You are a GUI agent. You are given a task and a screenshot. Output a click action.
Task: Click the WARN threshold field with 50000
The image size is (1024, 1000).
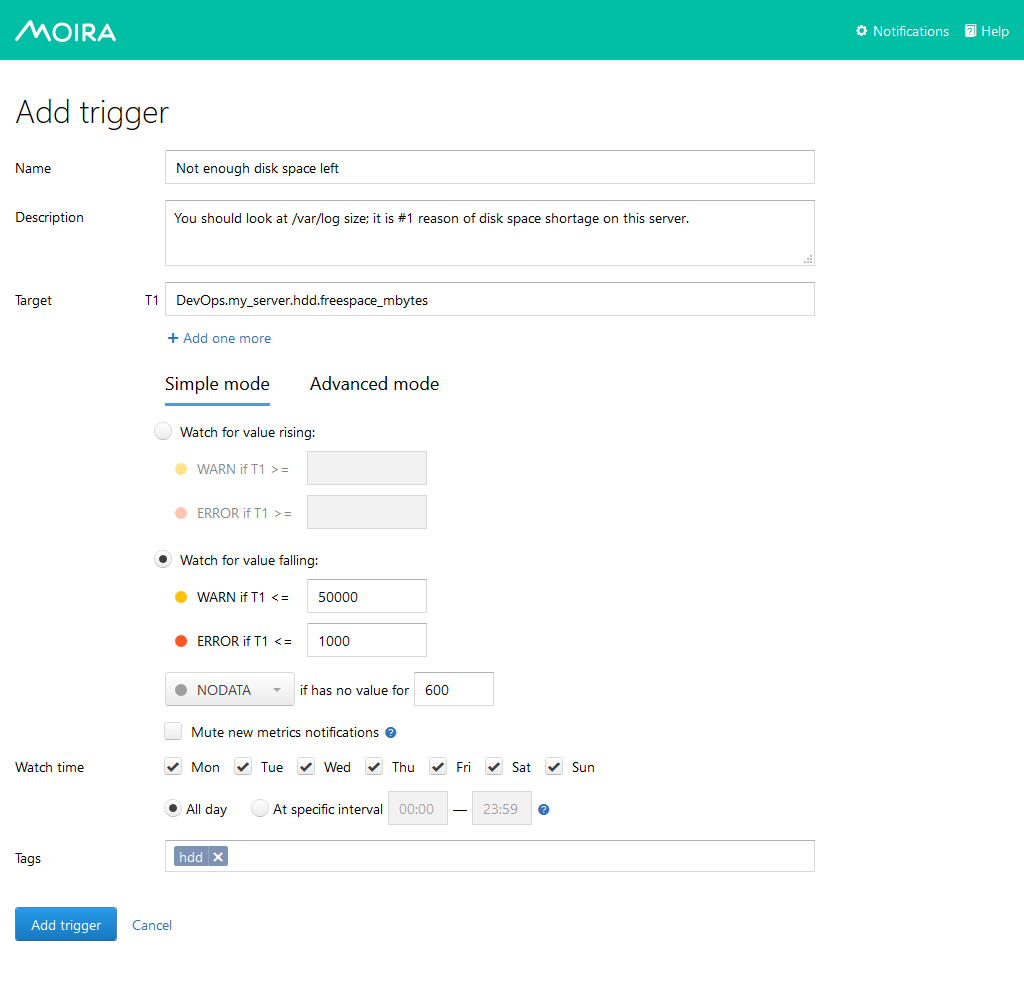coord(366,597)
